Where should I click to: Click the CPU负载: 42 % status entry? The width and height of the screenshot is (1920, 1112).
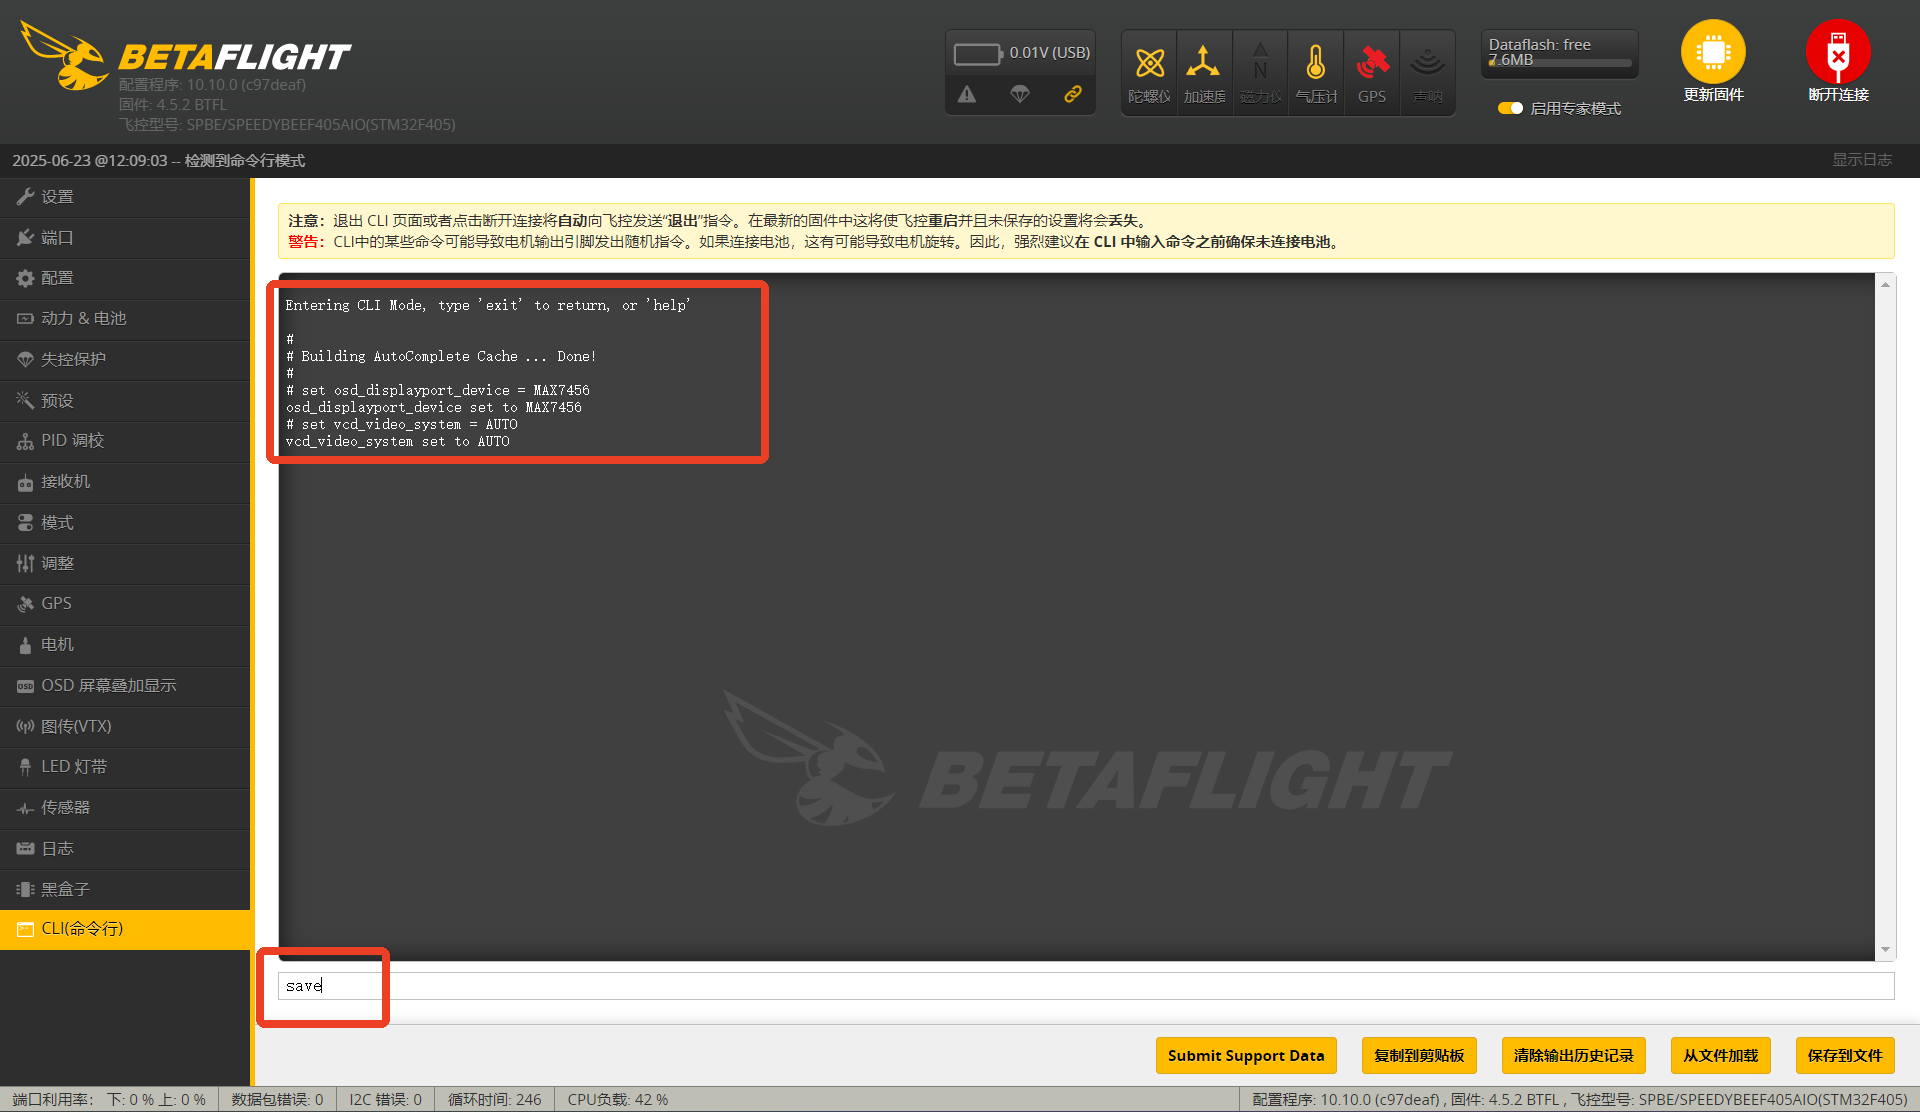(618, 1100)
